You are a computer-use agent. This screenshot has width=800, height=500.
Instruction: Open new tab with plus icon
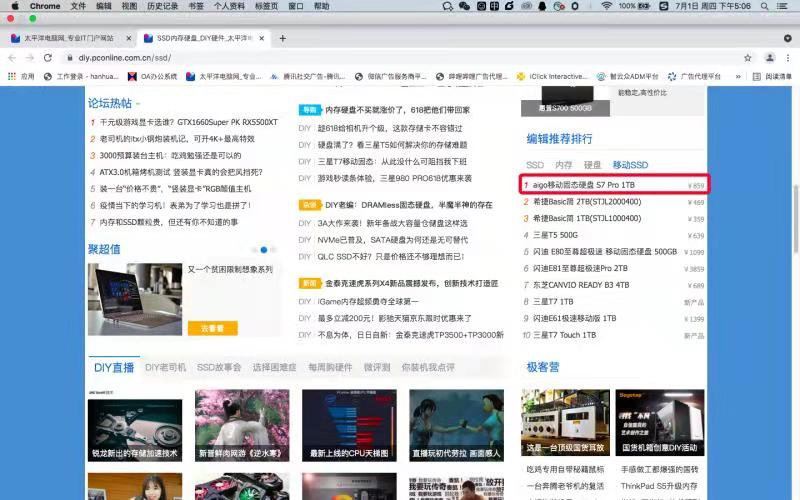pyautogui.click(x=283, y=38)
